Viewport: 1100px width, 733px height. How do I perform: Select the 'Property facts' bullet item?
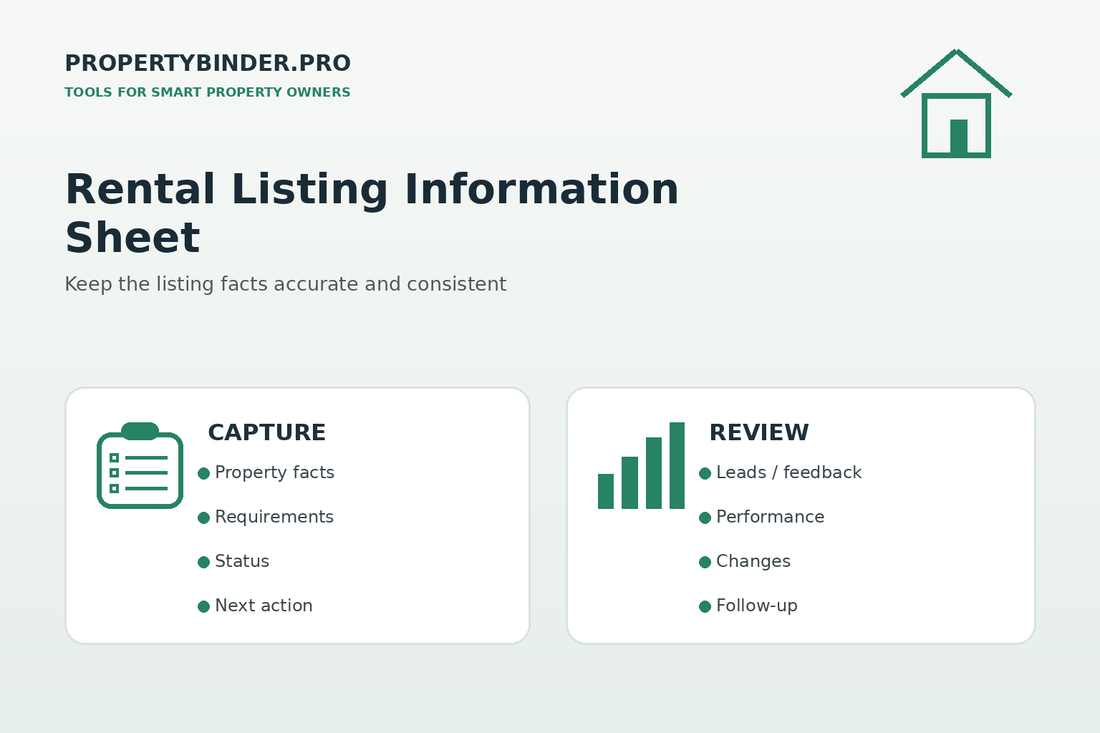click(267, 473)
